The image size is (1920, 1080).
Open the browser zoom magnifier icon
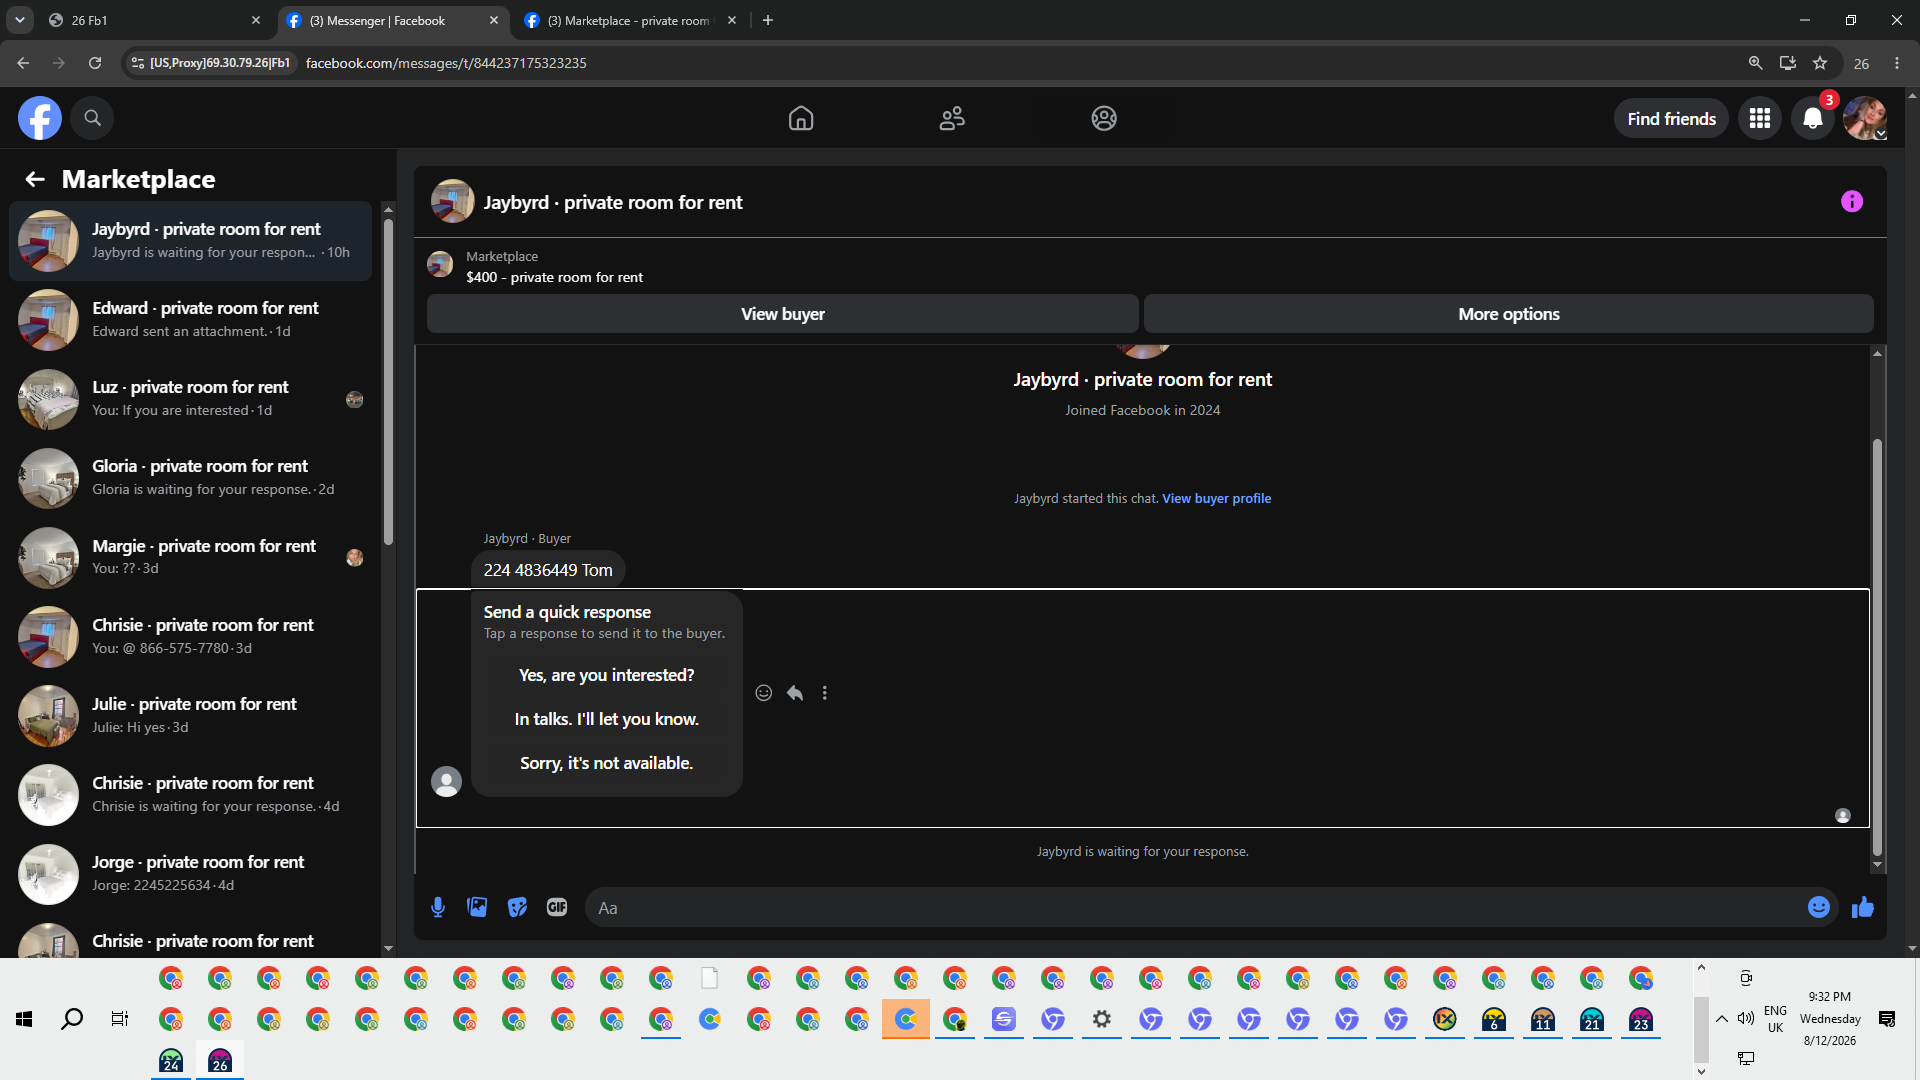[1755, 63]
